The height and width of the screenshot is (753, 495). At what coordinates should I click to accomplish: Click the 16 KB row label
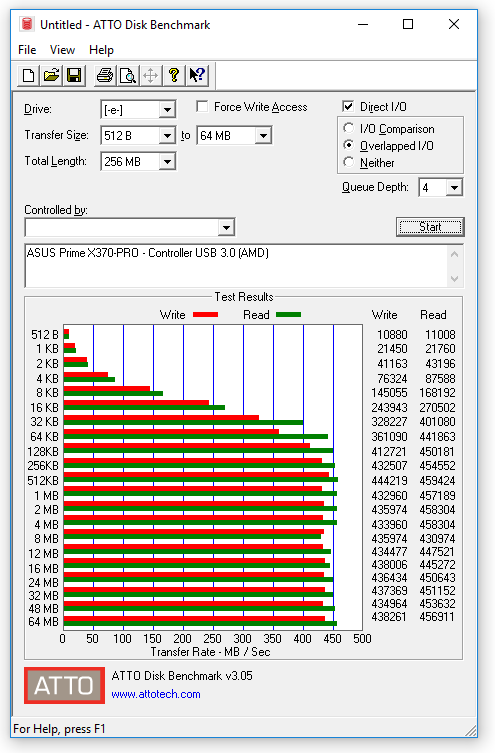coord(44,407)
